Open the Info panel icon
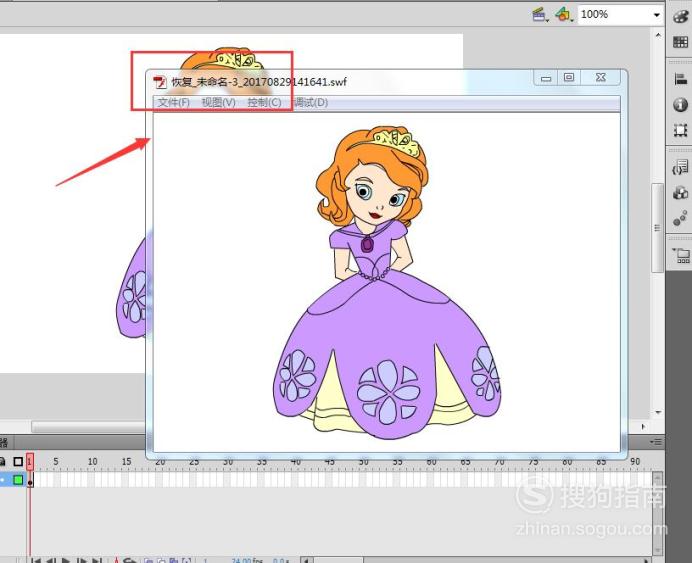Image resolution: width=692 pixels, height=563 pixels. 680,105
